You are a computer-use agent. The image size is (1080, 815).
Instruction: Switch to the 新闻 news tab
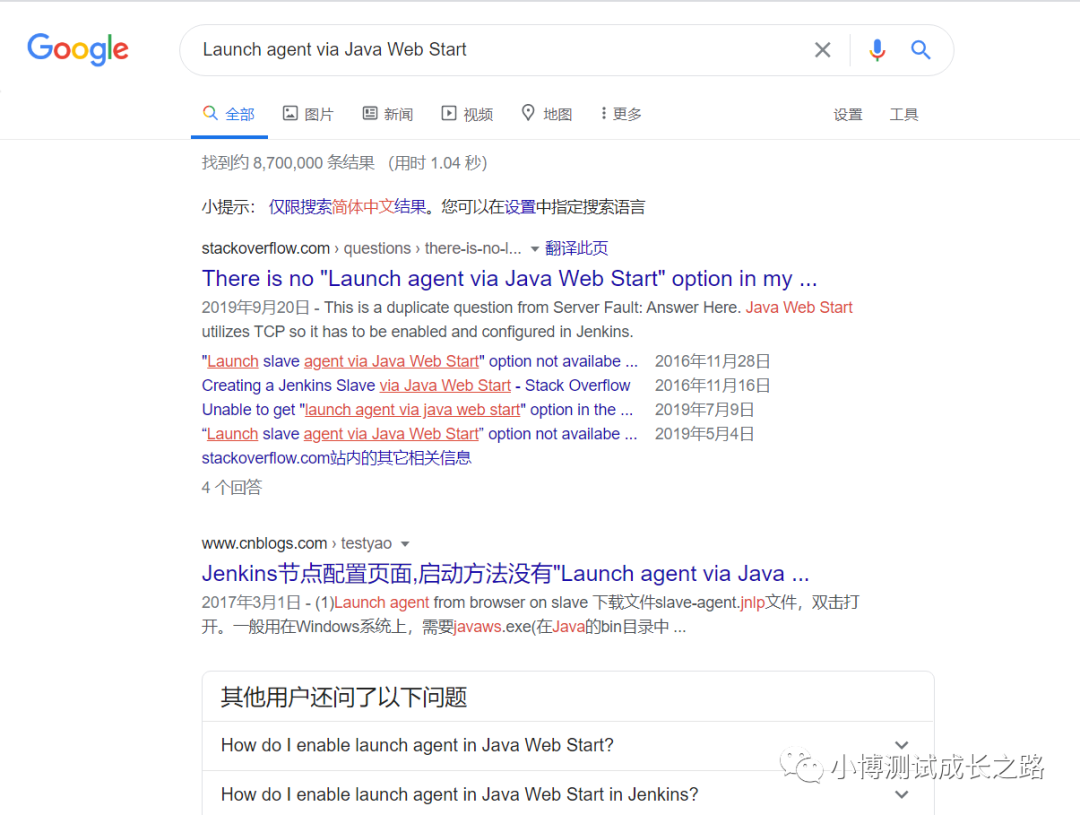click(x=388, y=114)
